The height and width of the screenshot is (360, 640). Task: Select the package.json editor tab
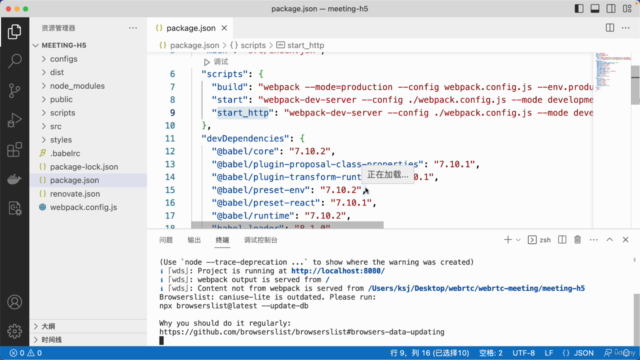189,28
